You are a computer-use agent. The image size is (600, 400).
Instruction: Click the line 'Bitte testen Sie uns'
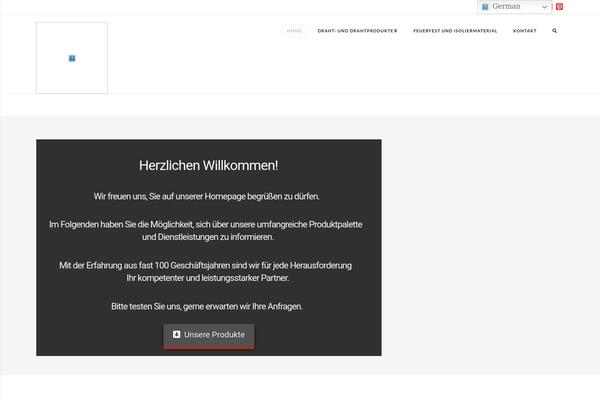point(207,306)
